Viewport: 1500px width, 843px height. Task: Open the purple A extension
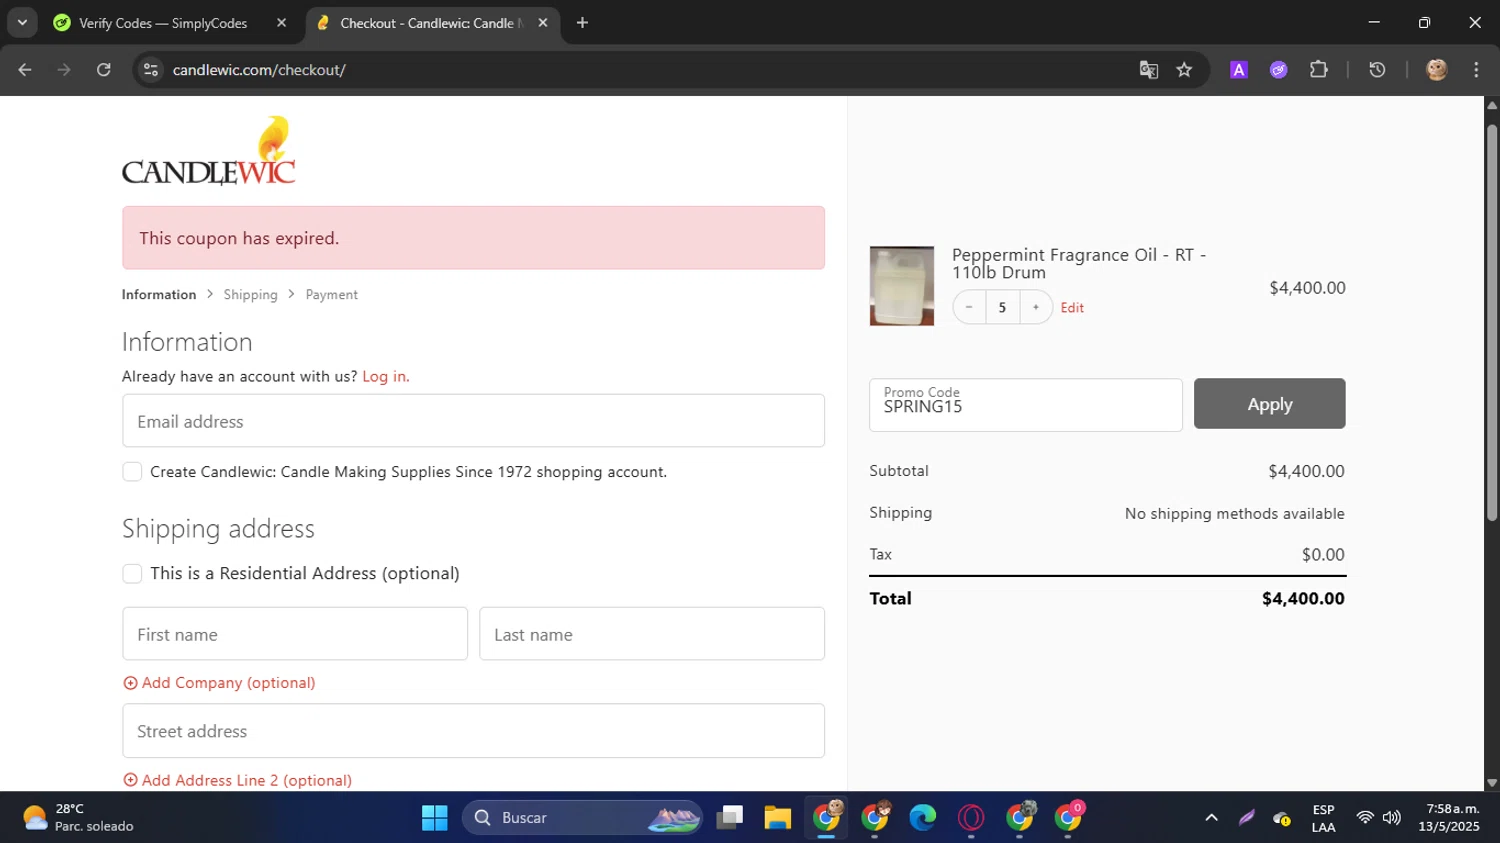[x=1239, y=70]
